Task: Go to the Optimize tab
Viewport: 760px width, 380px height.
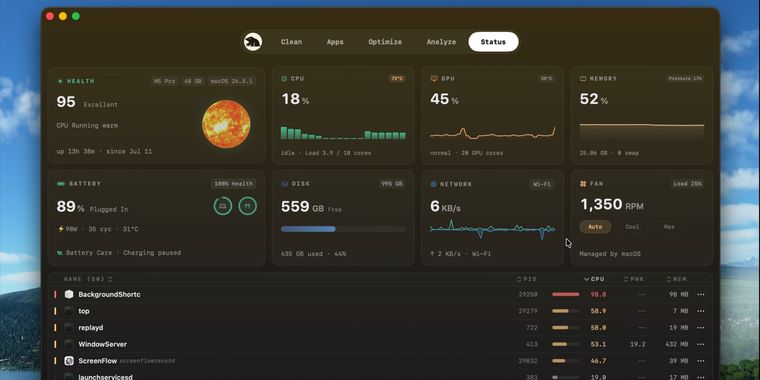Action: 385,42
